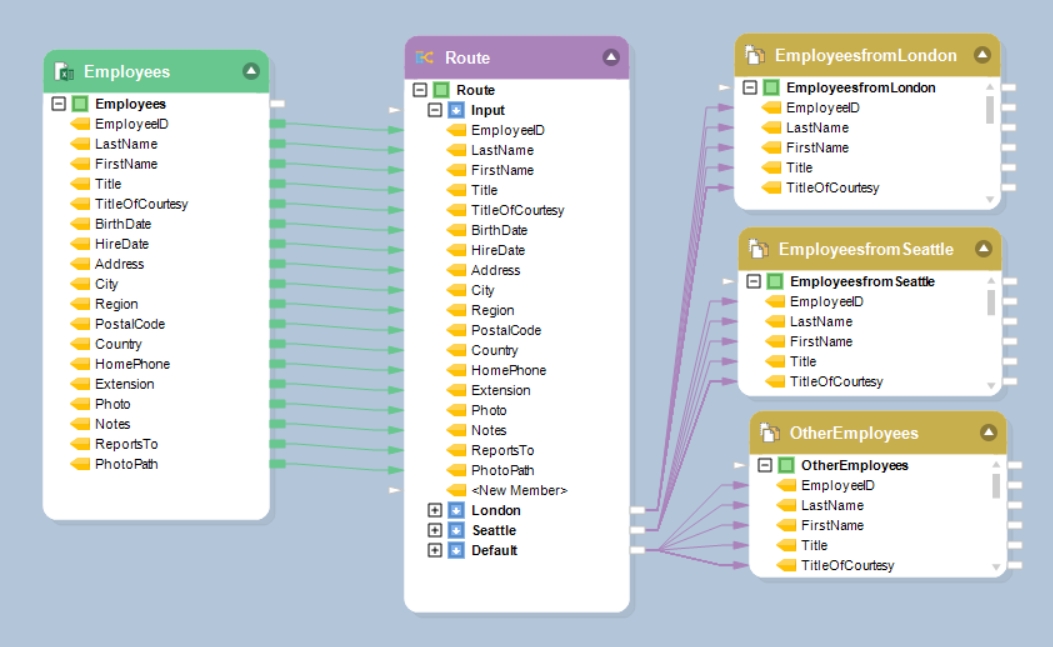Expand the Default node in Route

(434, 550)
